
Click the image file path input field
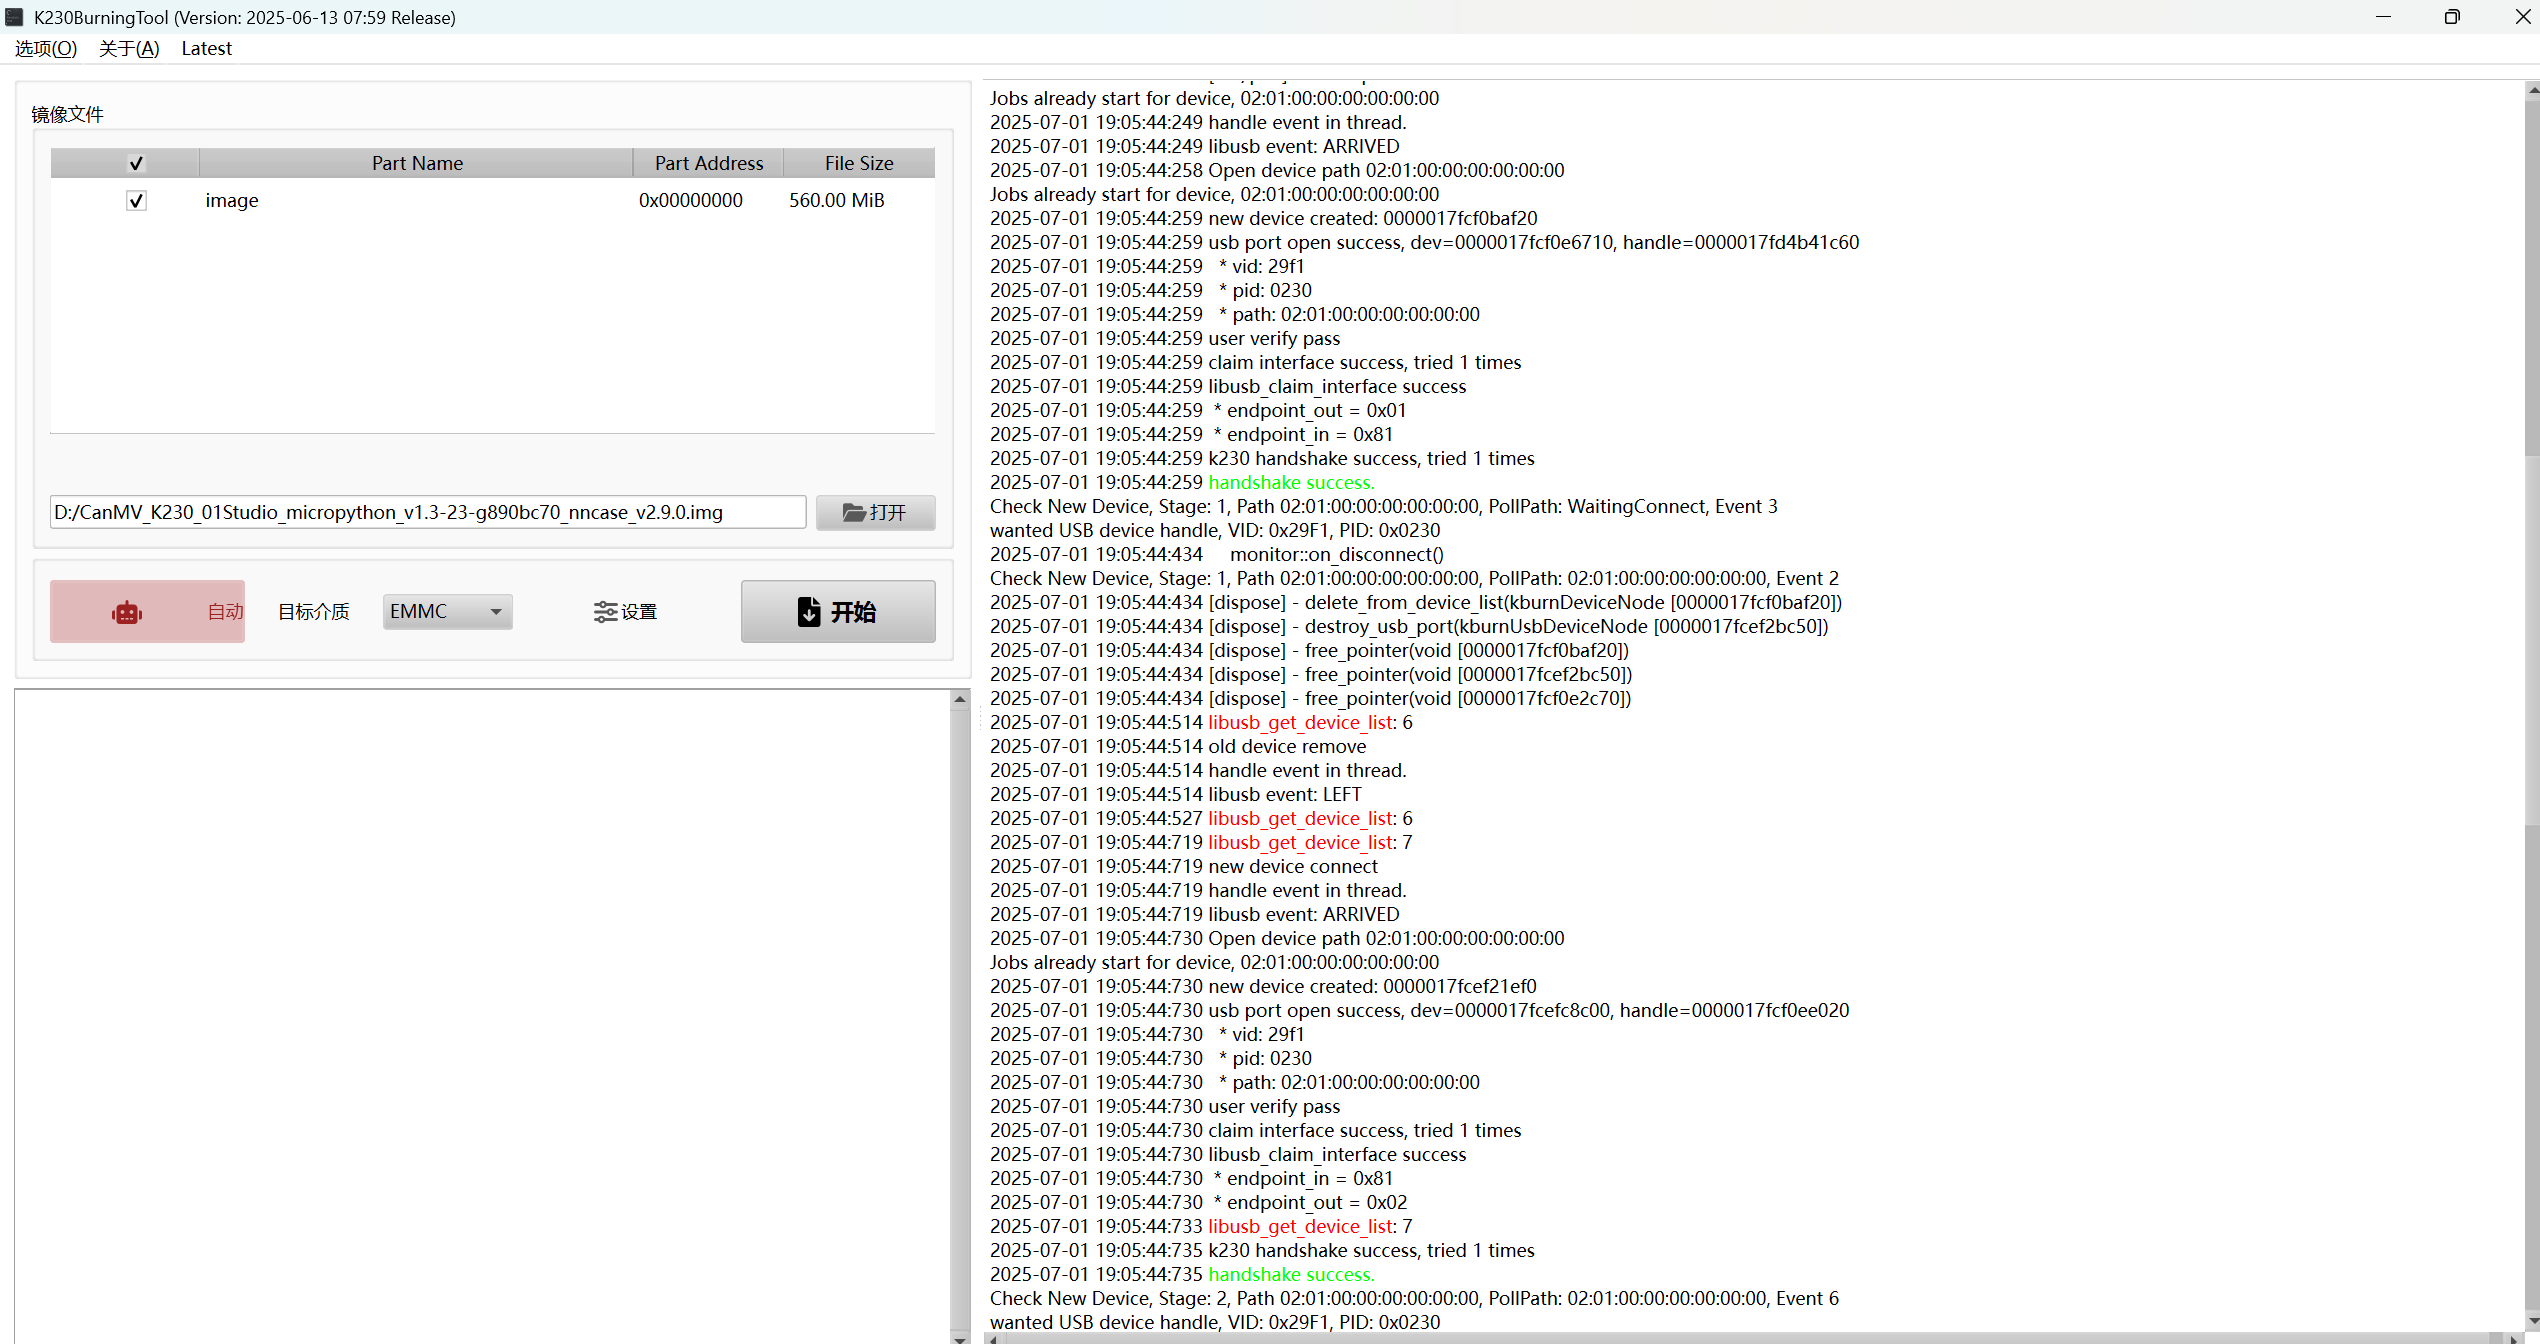point(428,512)
